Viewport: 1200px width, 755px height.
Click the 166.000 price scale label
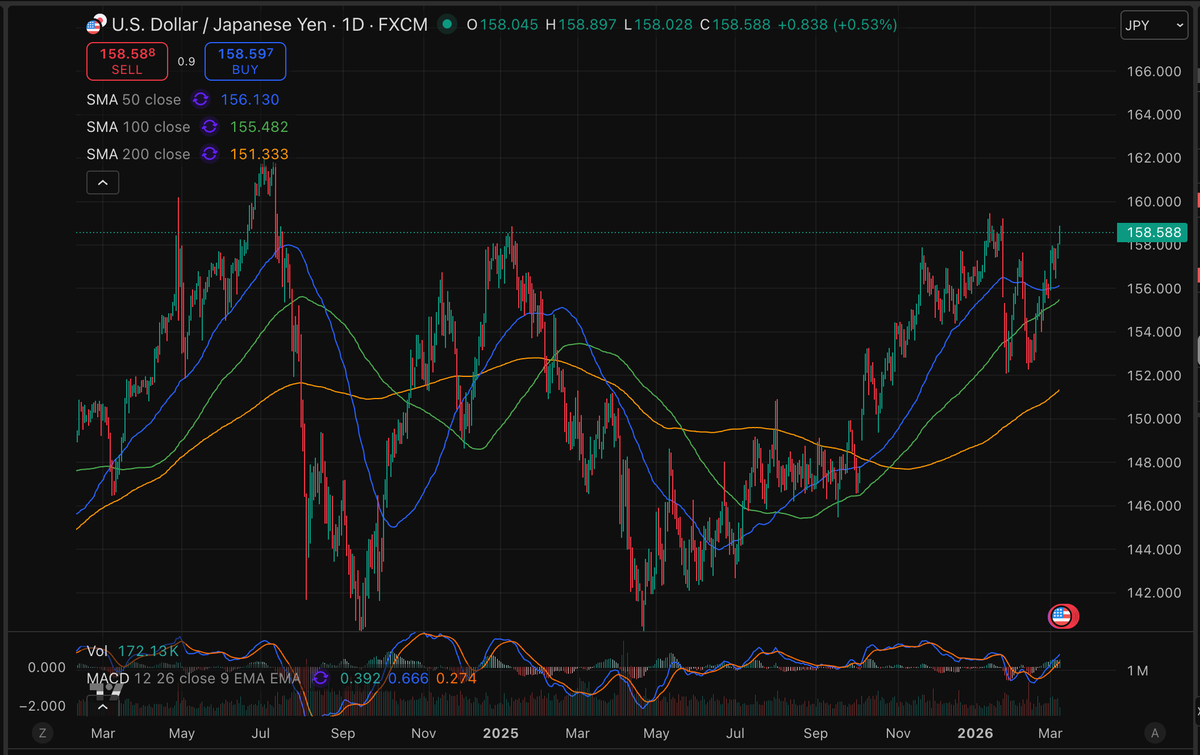point(1155,71)
